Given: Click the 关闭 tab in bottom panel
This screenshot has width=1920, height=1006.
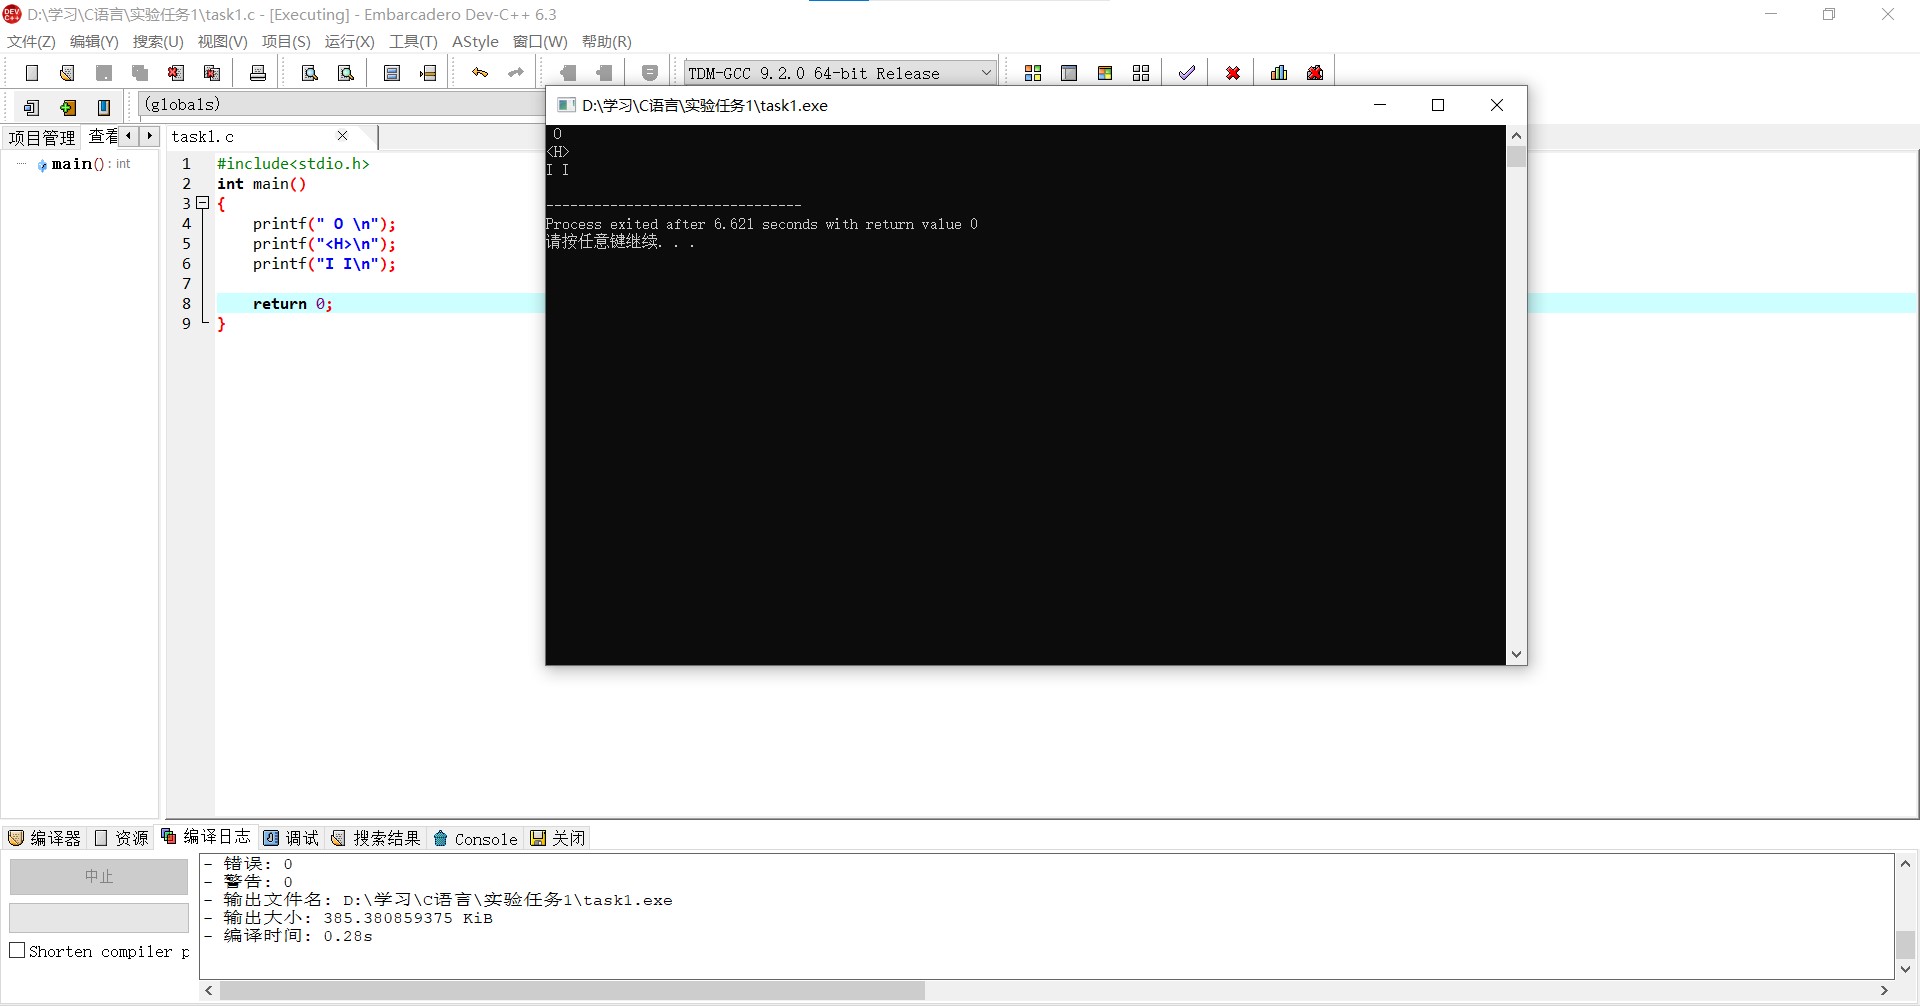Looking at the screenshot, I should [x=558, y=838].
